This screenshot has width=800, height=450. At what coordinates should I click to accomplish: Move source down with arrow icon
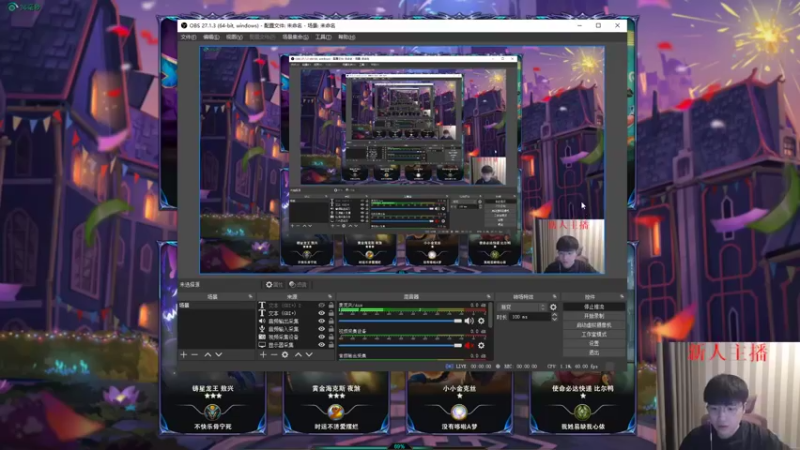coord(309,355)
